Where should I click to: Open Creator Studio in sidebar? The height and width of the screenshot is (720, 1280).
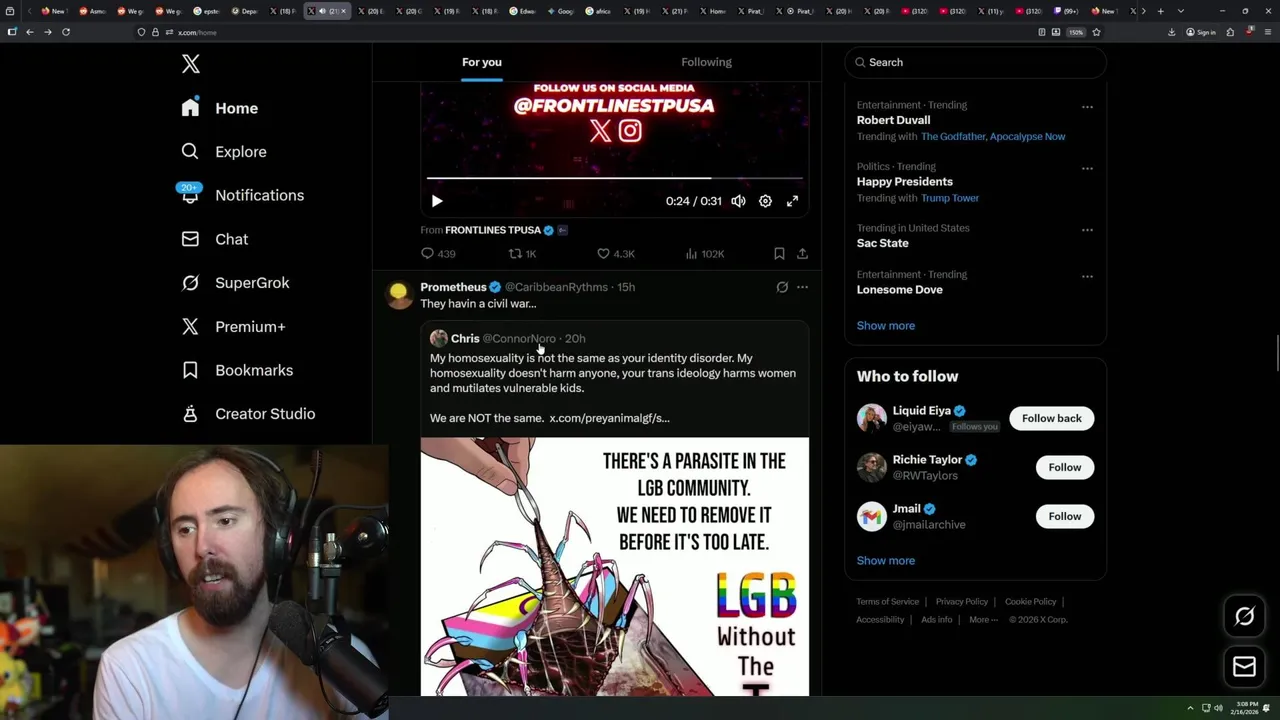(248, 414)
